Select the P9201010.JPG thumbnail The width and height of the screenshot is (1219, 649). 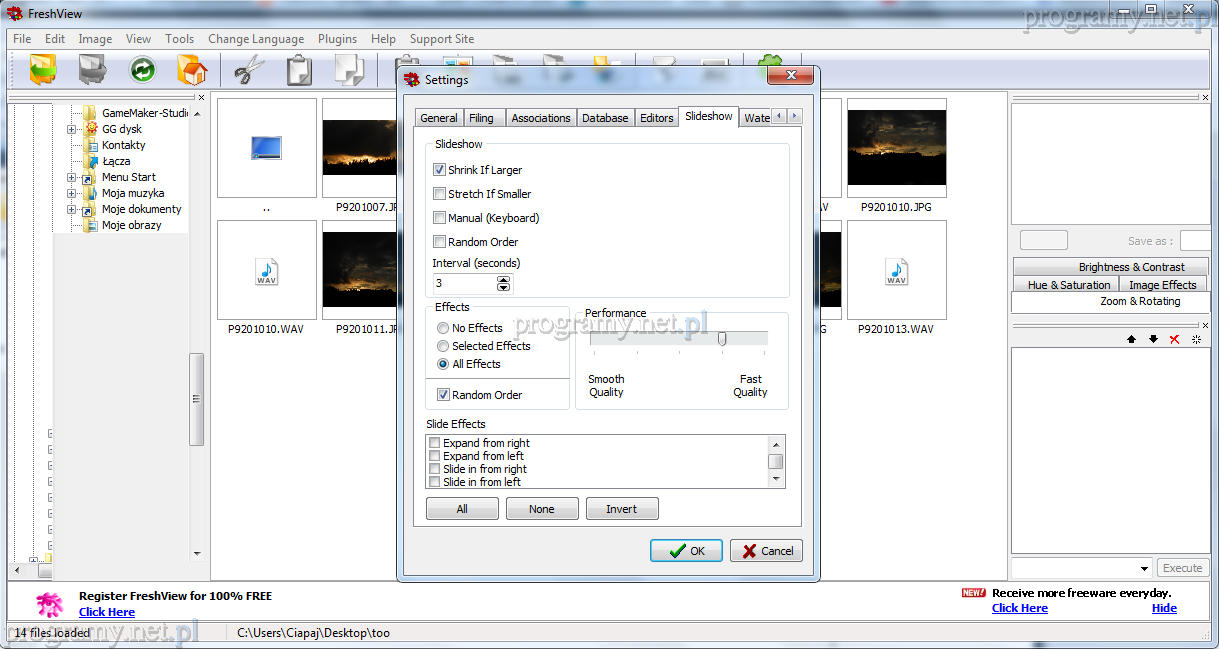896,148
